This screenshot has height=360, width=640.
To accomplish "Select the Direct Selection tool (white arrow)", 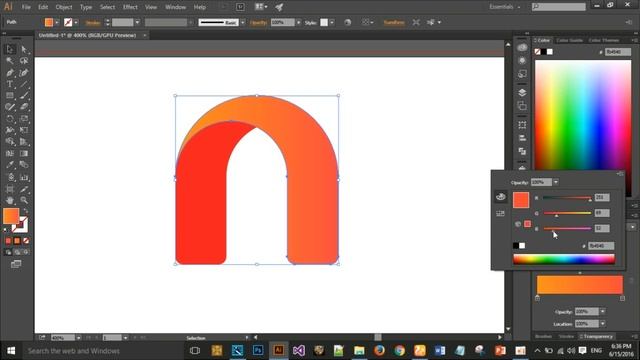I will point(24,49).
